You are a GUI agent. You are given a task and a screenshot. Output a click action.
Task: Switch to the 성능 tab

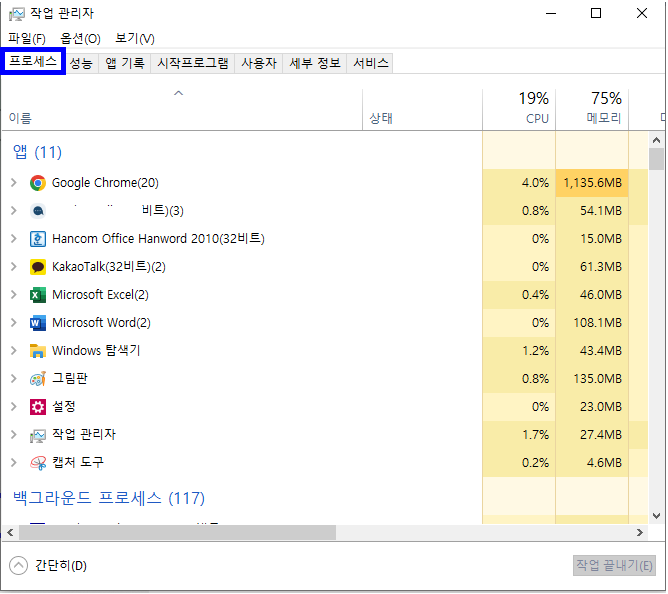[x=81, y=63]
